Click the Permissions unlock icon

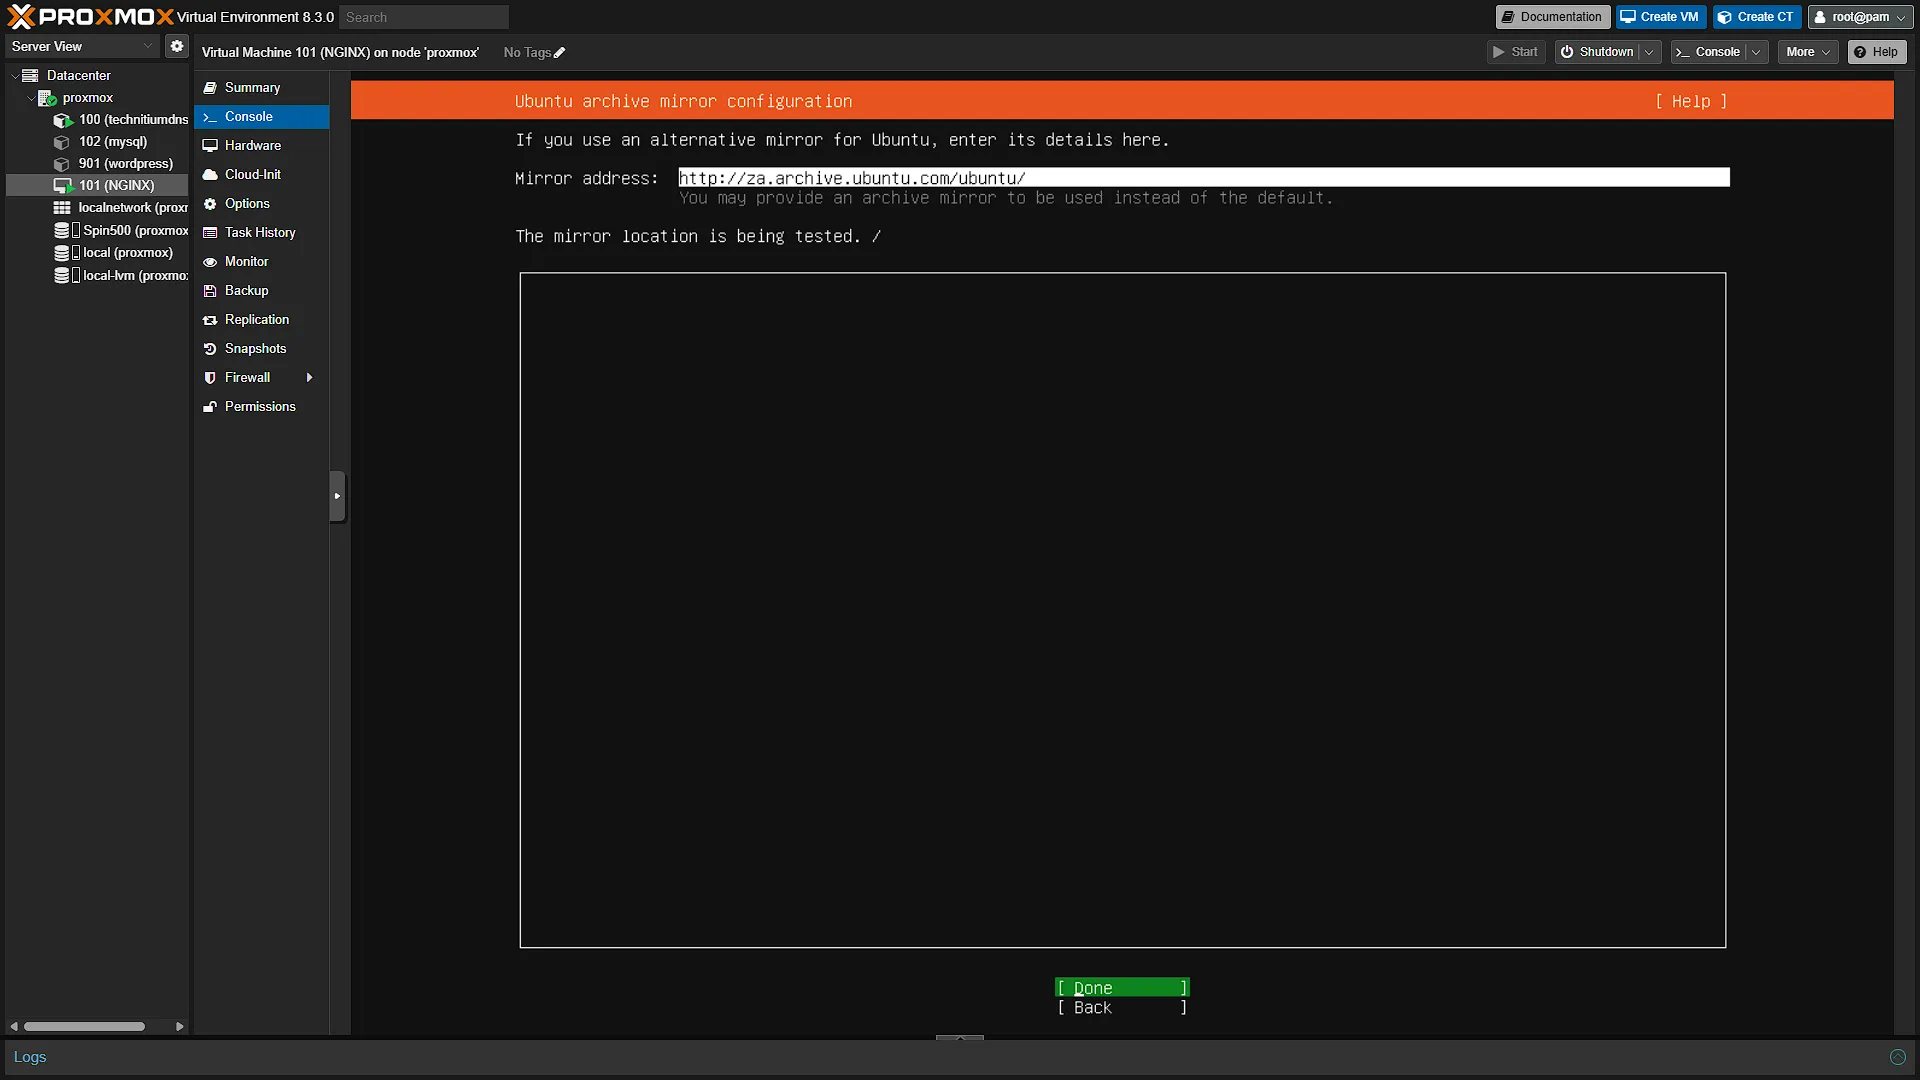[210, 407]
